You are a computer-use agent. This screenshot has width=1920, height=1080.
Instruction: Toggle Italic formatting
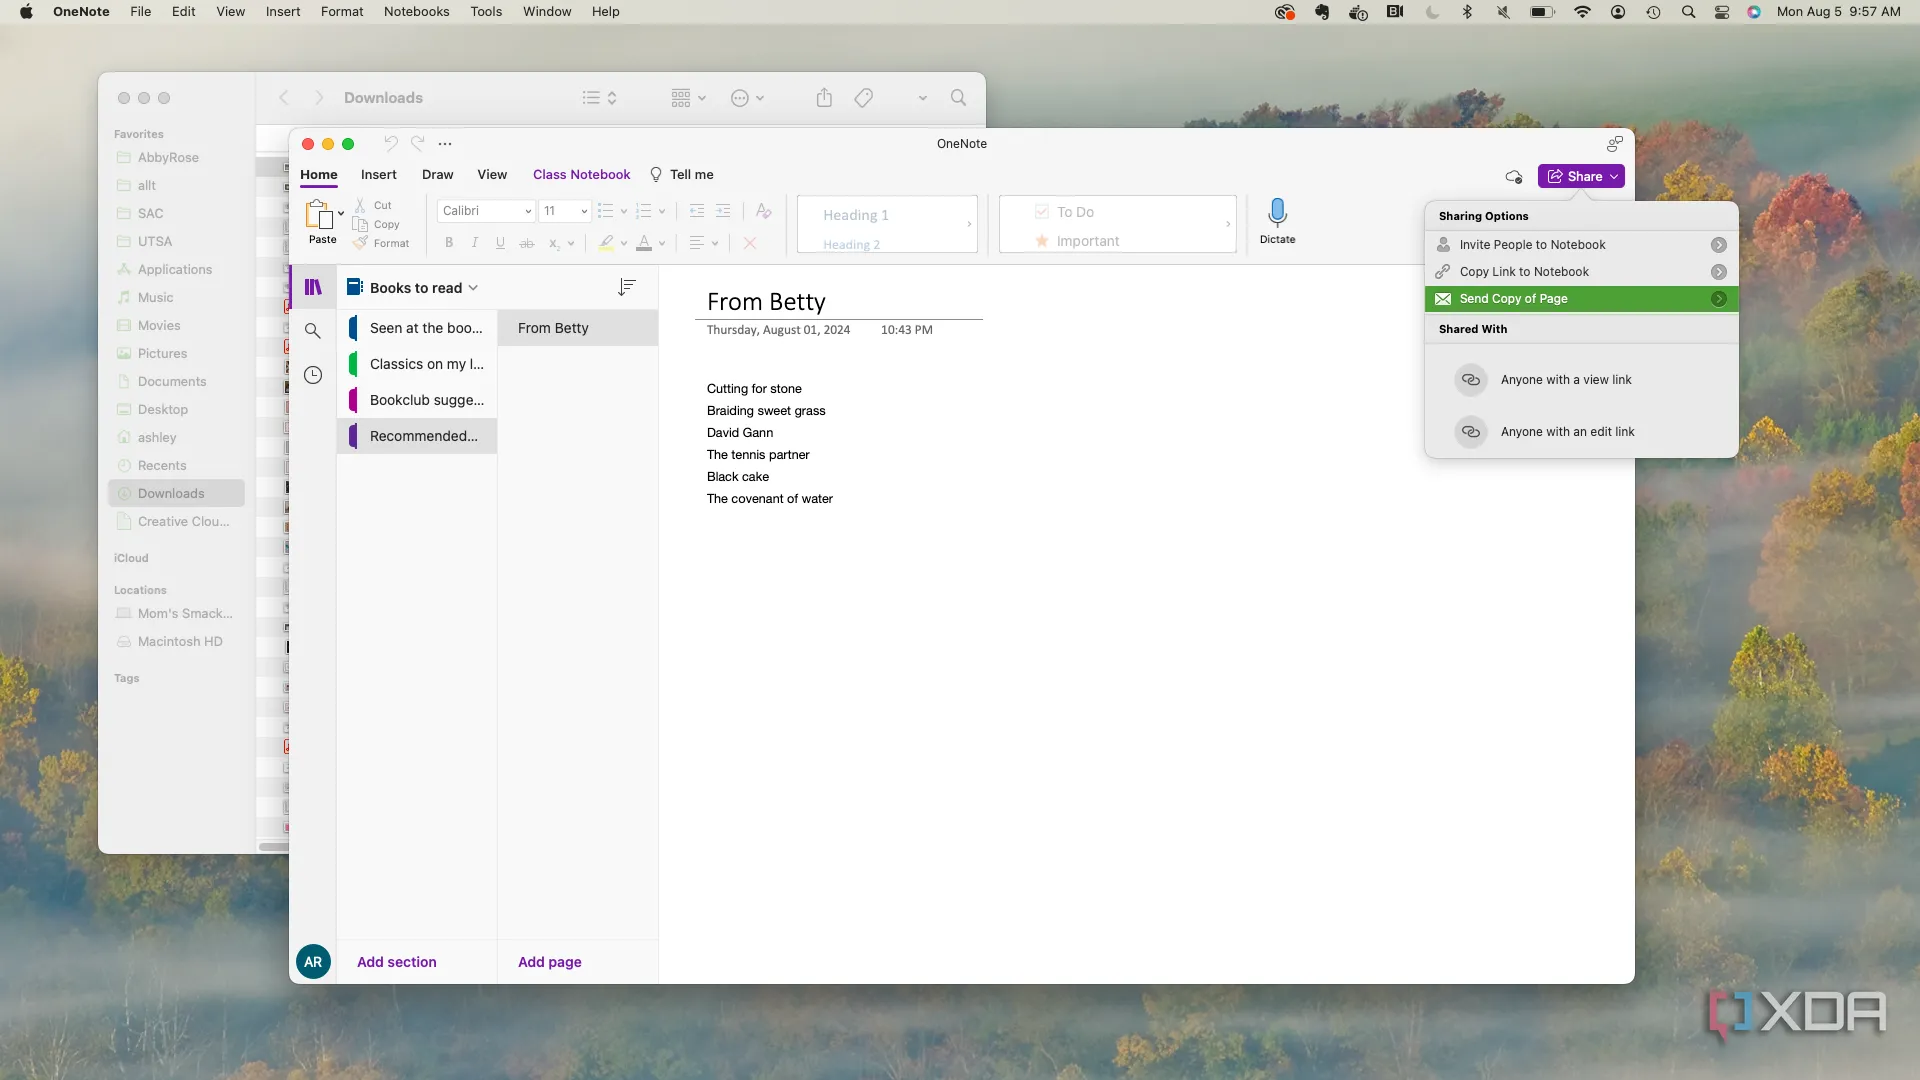(475, 243)
